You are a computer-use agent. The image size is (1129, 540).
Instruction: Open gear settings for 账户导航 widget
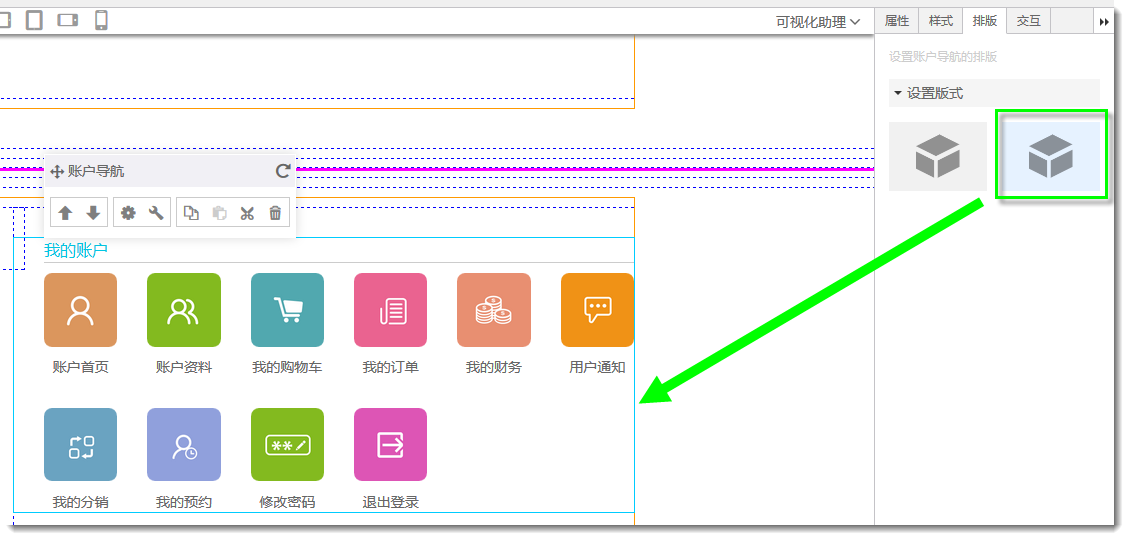tap(128, 213)
